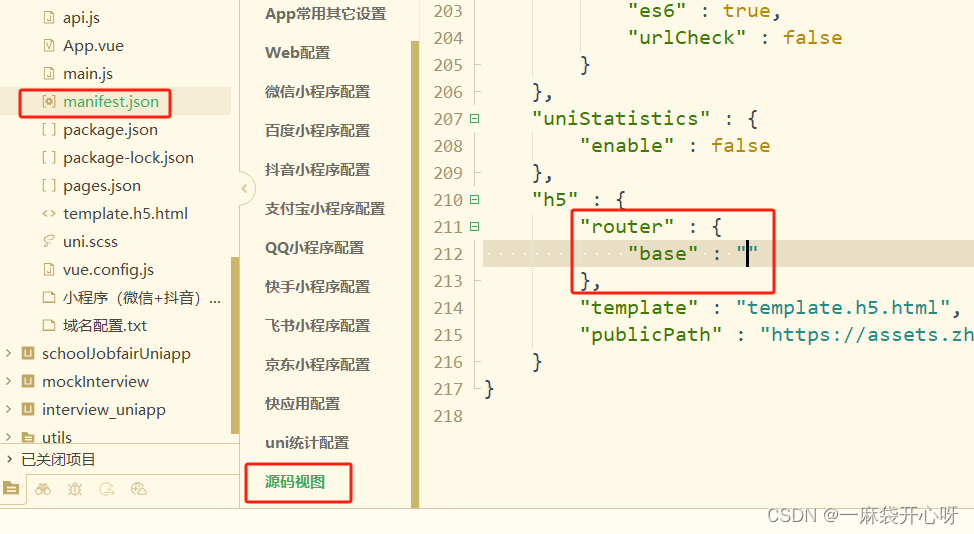Place cursor in the "base" value string
This screenshot has width=974, height=534.
tap(747, 254)
